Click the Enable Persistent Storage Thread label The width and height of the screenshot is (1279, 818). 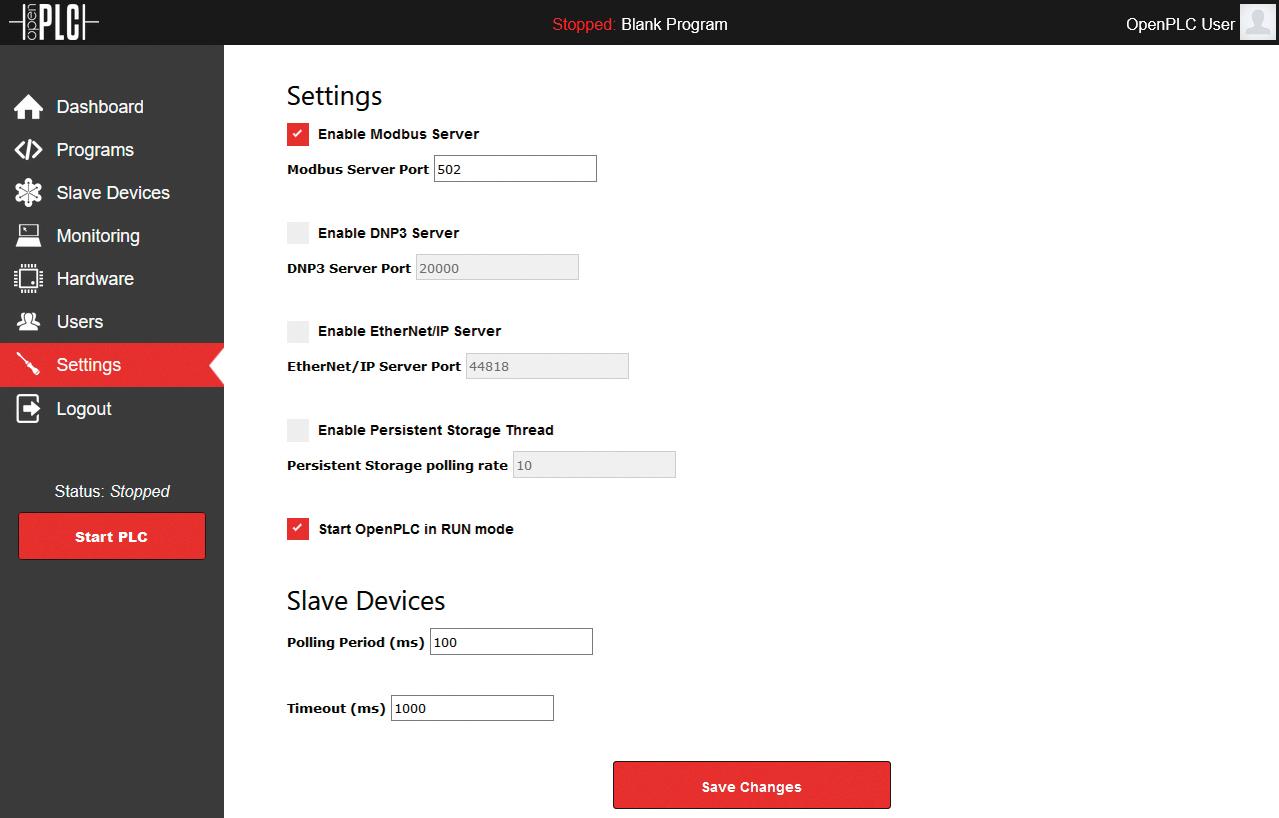(435, 430)
